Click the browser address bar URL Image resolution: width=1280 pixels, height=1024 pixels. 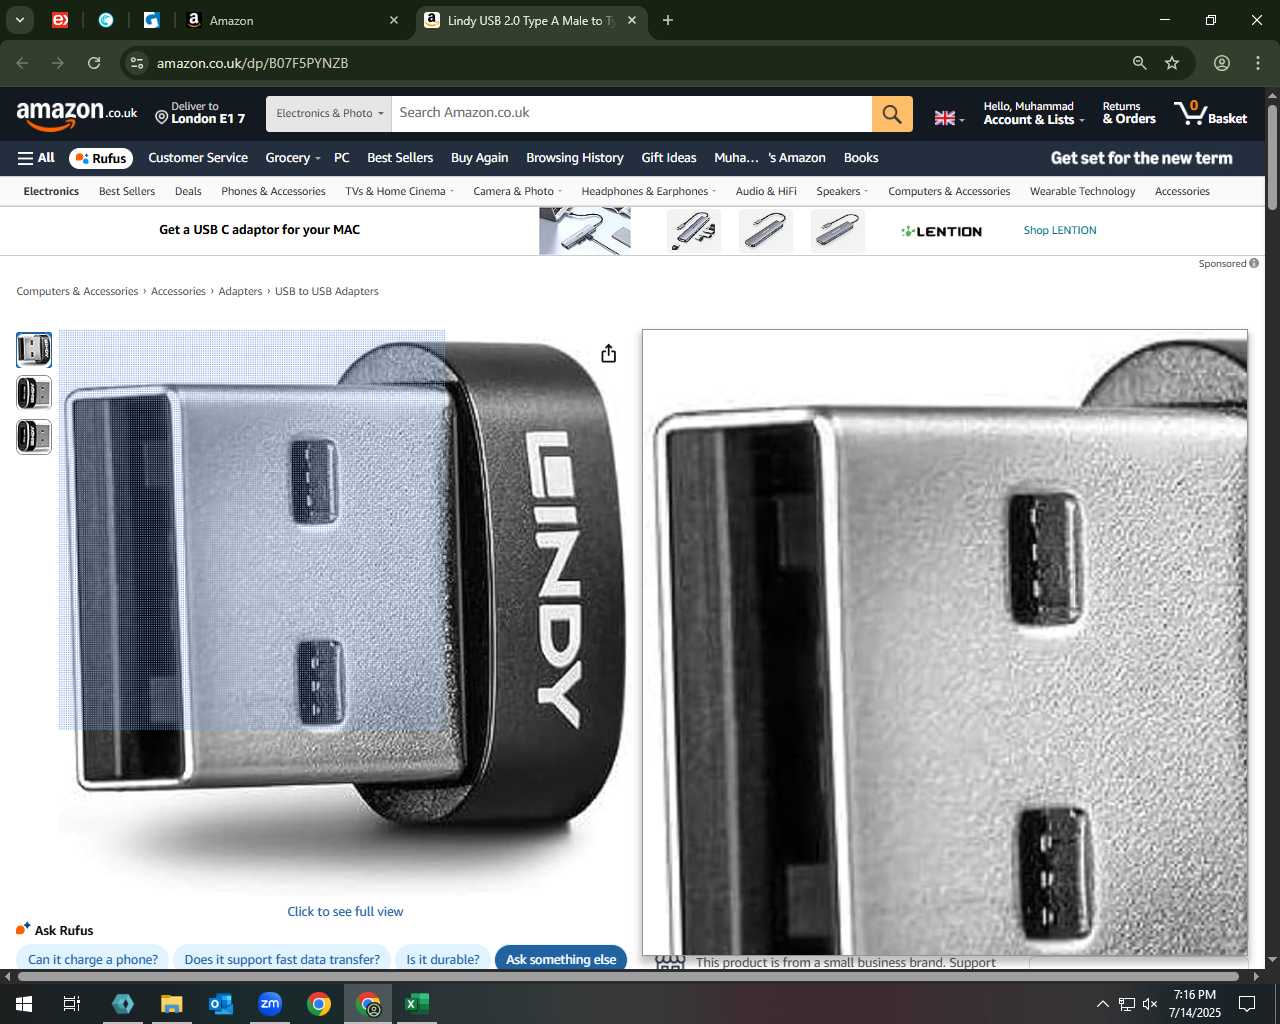click(x=252, y=63)
